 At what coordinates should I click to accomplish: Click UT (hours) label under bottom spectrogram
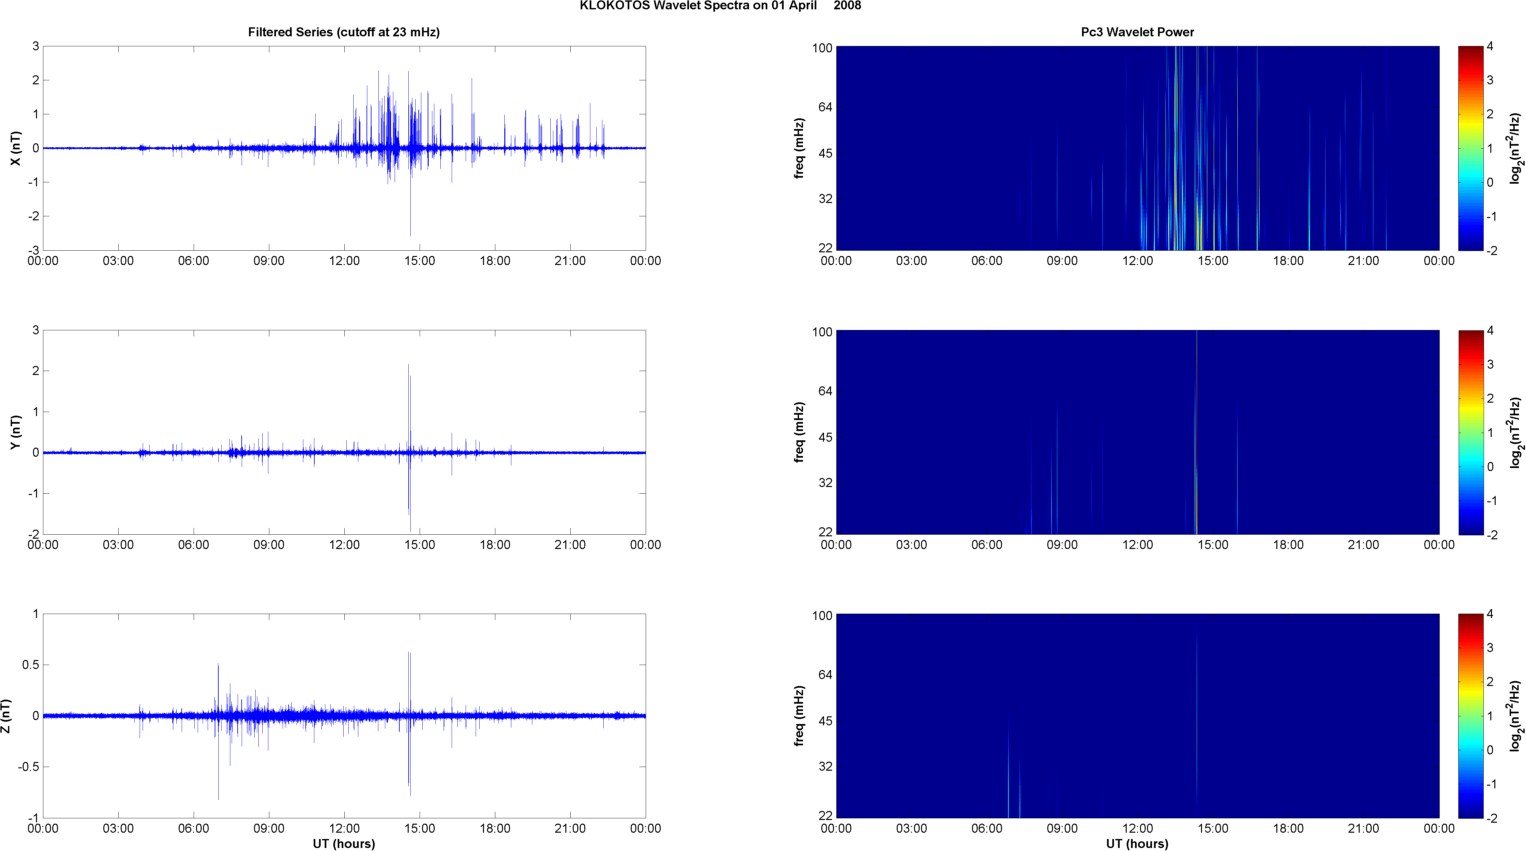[x=1137, y=844]
